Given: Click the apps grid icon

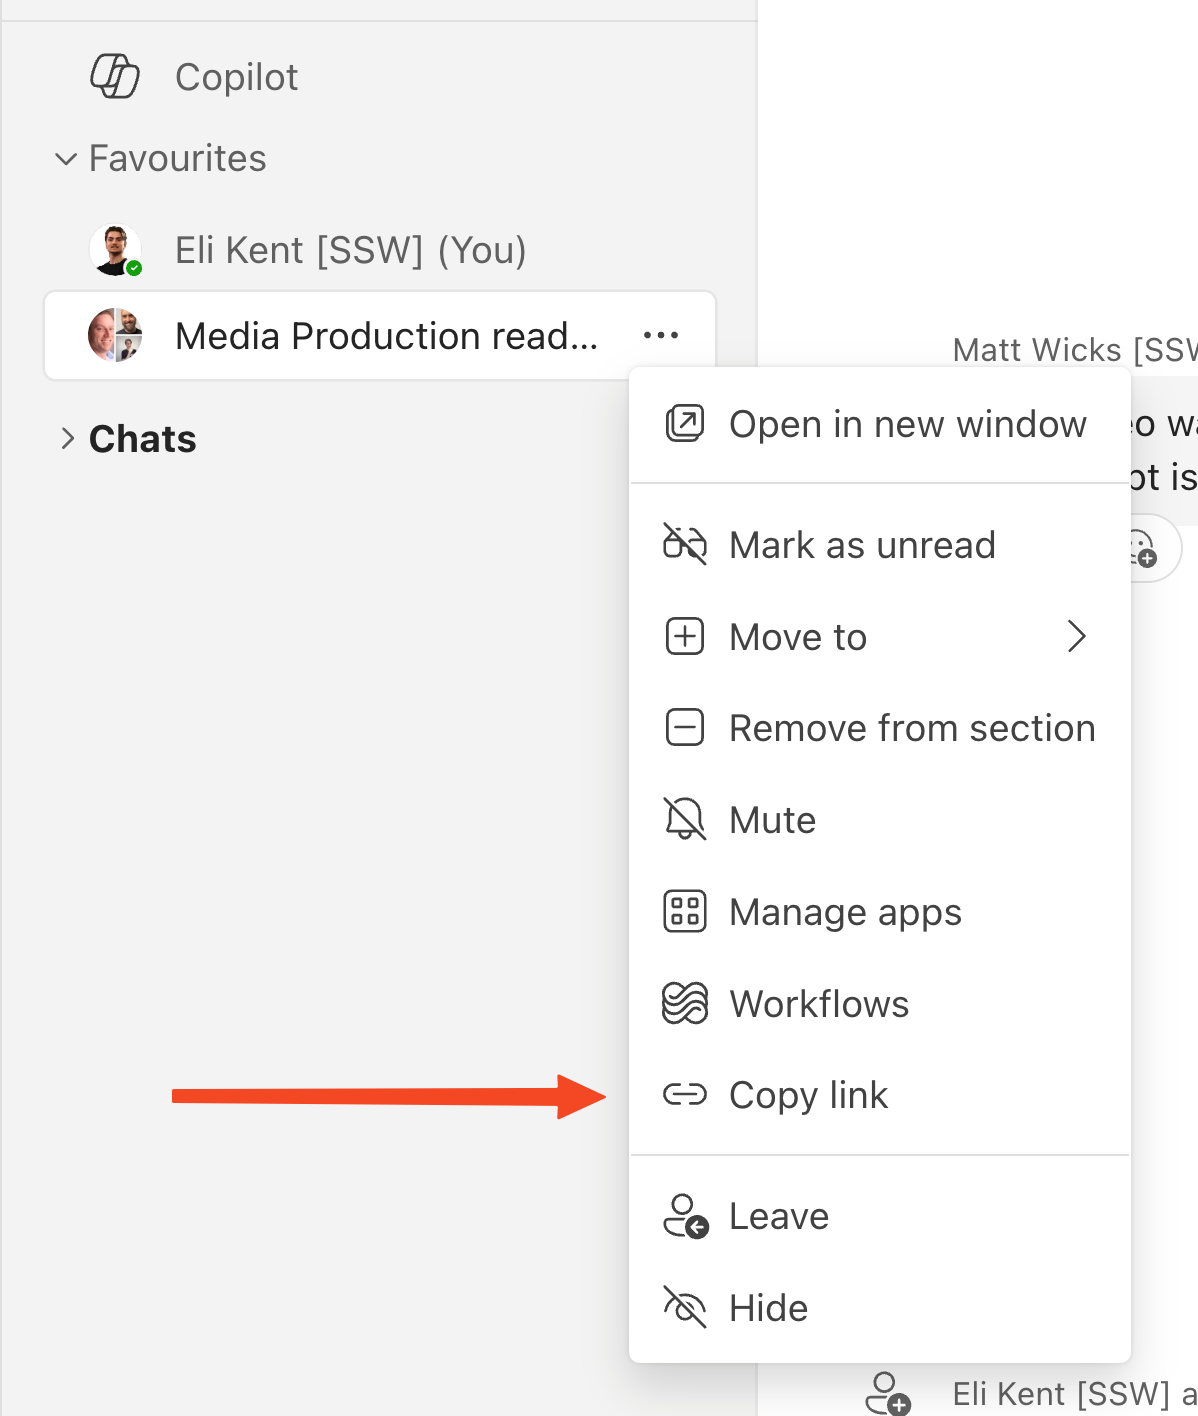Looking at the screenshot, I should 685,912.
